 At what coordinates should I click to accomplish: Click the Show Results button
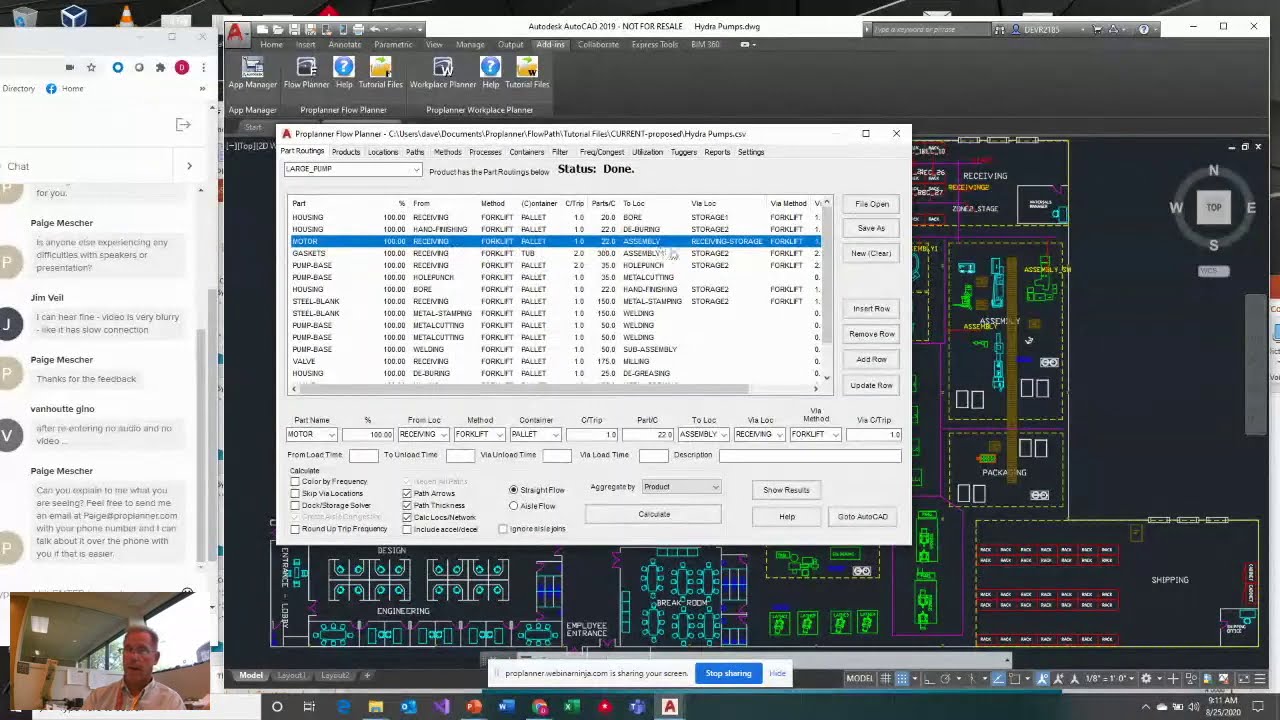click(x=786, y=490)
